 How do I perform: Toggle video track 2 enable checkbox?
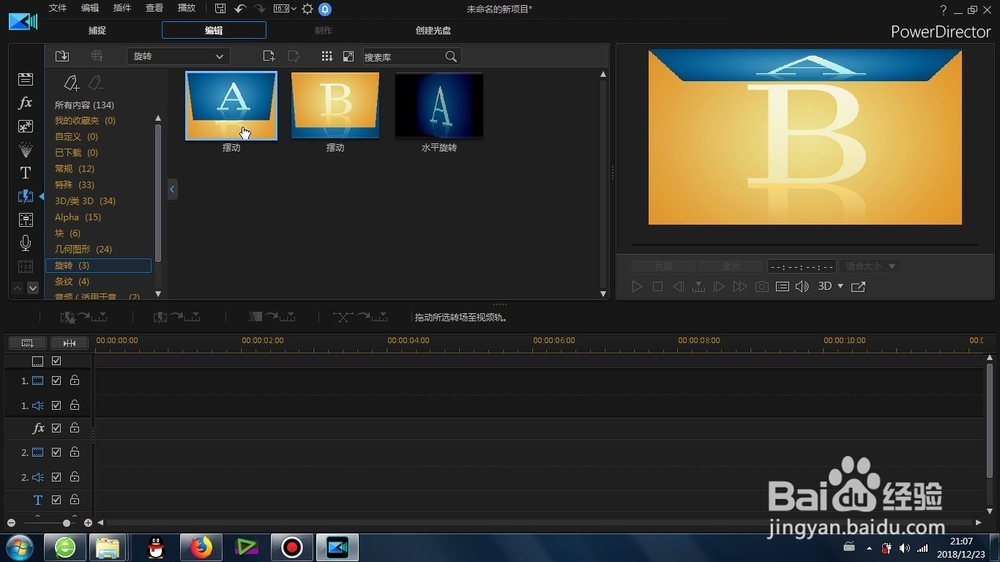[x=56, y=452]
